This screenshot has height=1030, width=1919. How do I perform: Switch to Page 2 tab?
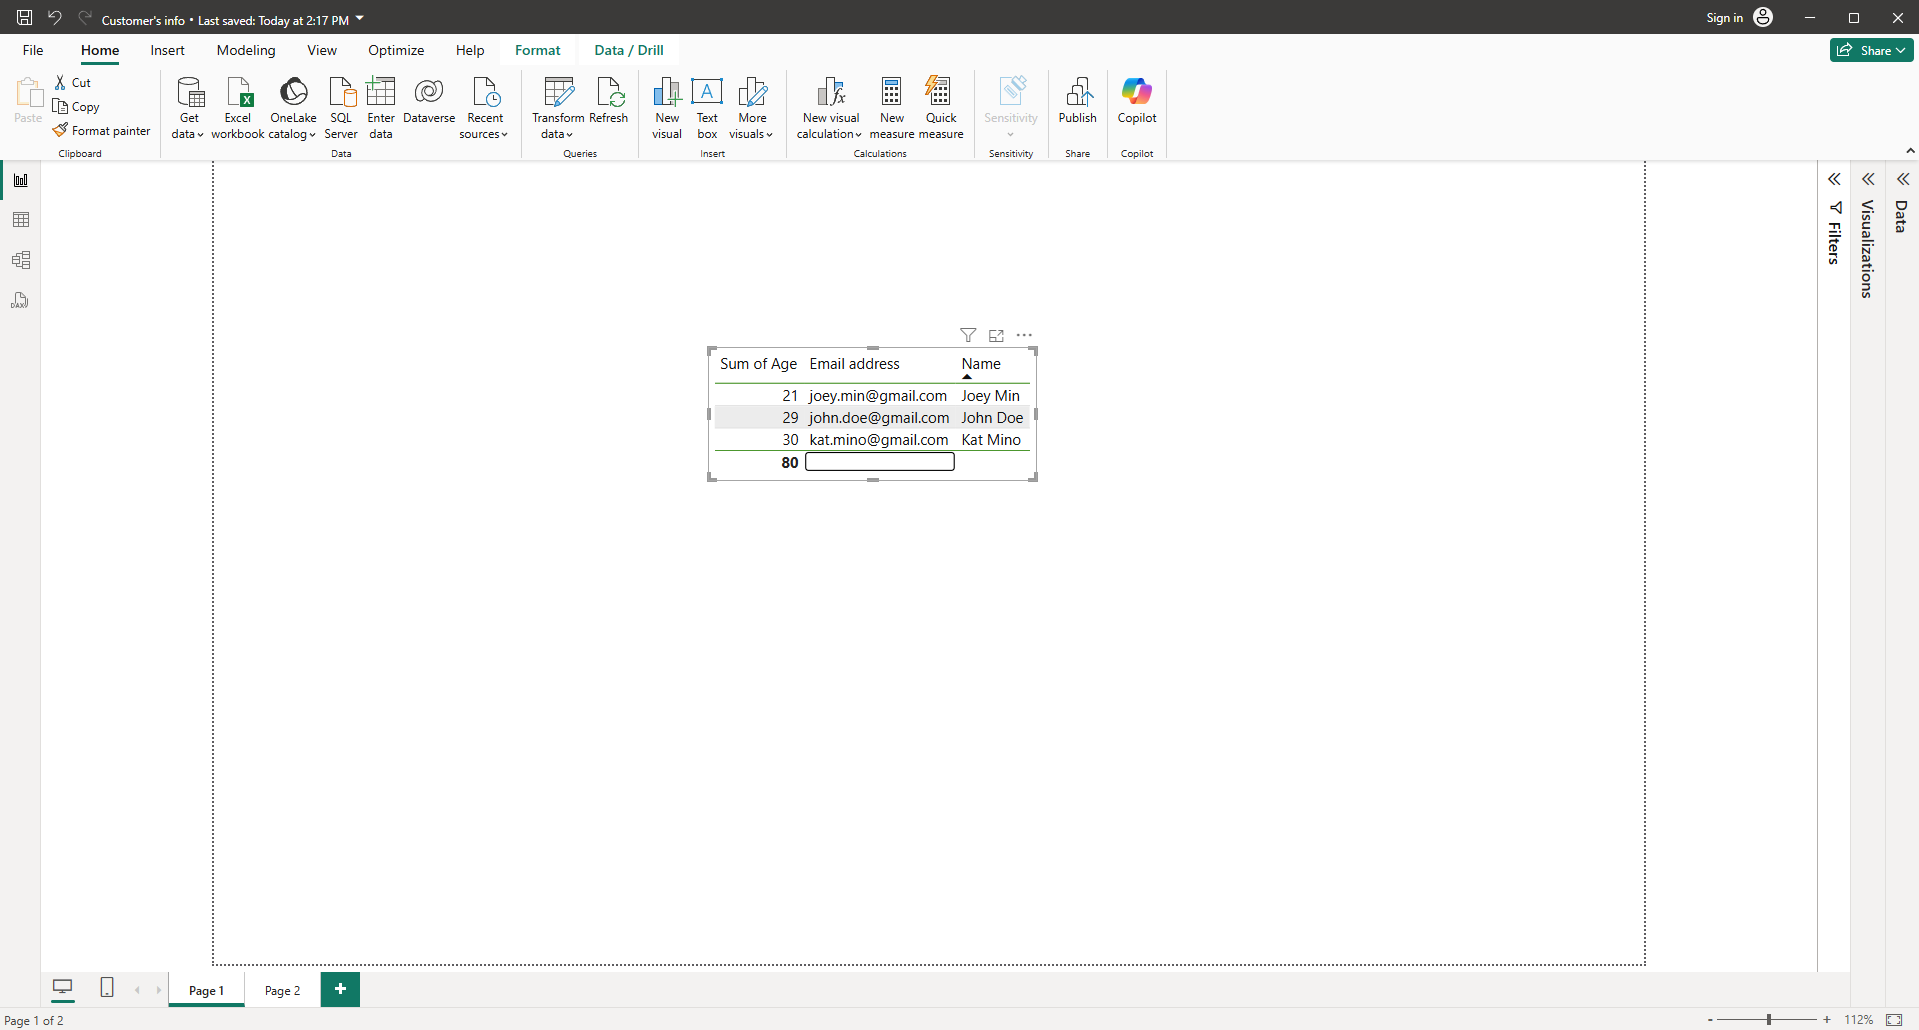click(282, 990)
